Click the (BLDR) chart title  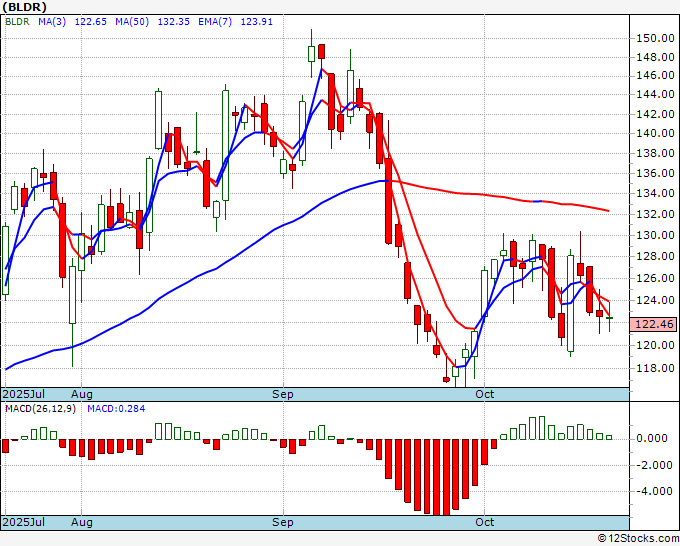point(25,7)
